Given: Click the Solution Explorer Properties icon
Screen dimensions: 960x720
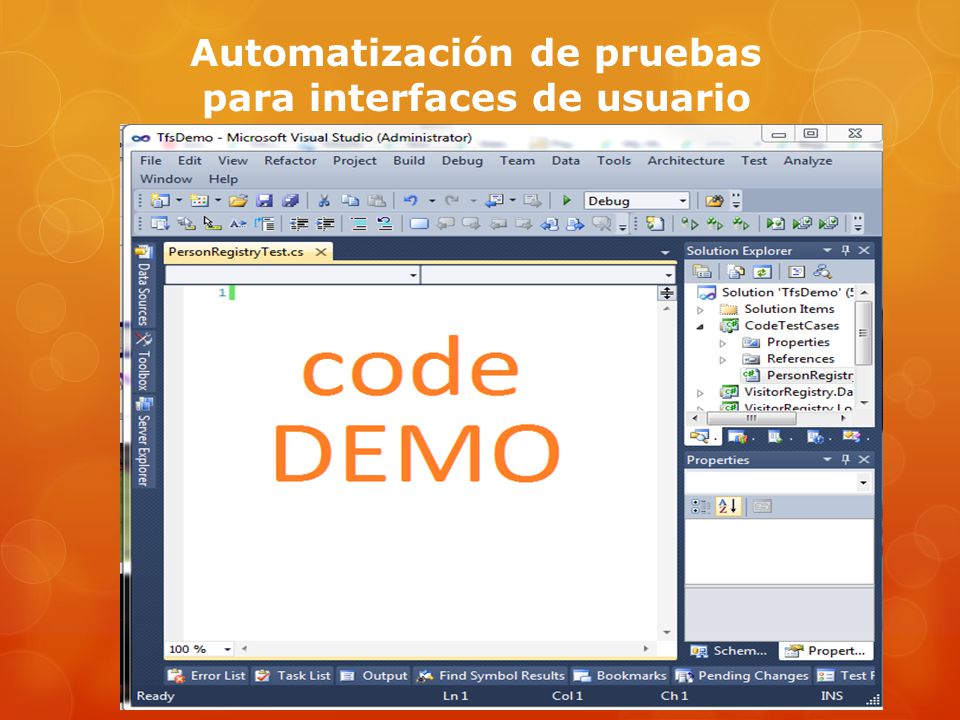Looking at the screenshot, I should pos(702,272).
